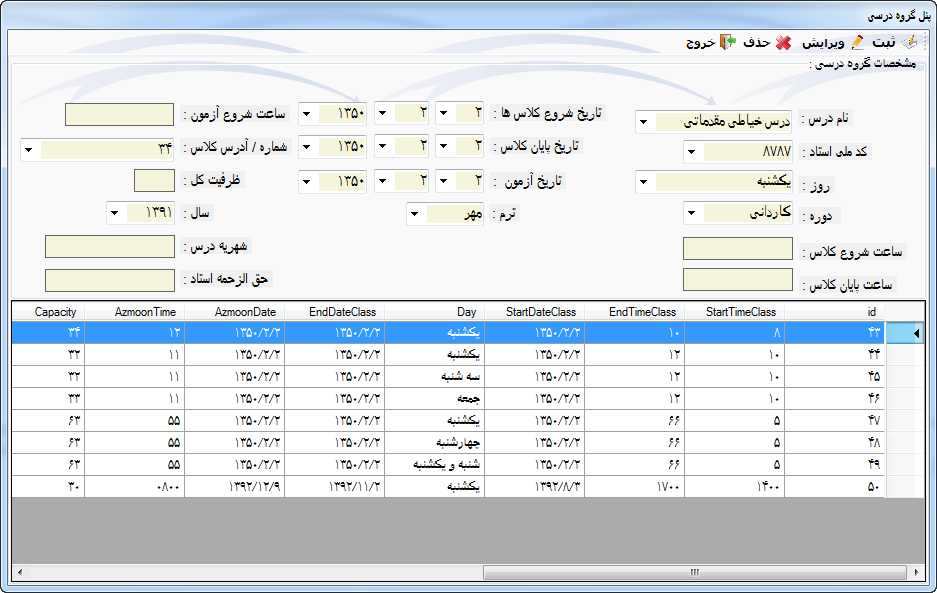This screenshot has width=937, height=593.
Task: Click the ظرفیت کل input field
Action: coord(154,181)
